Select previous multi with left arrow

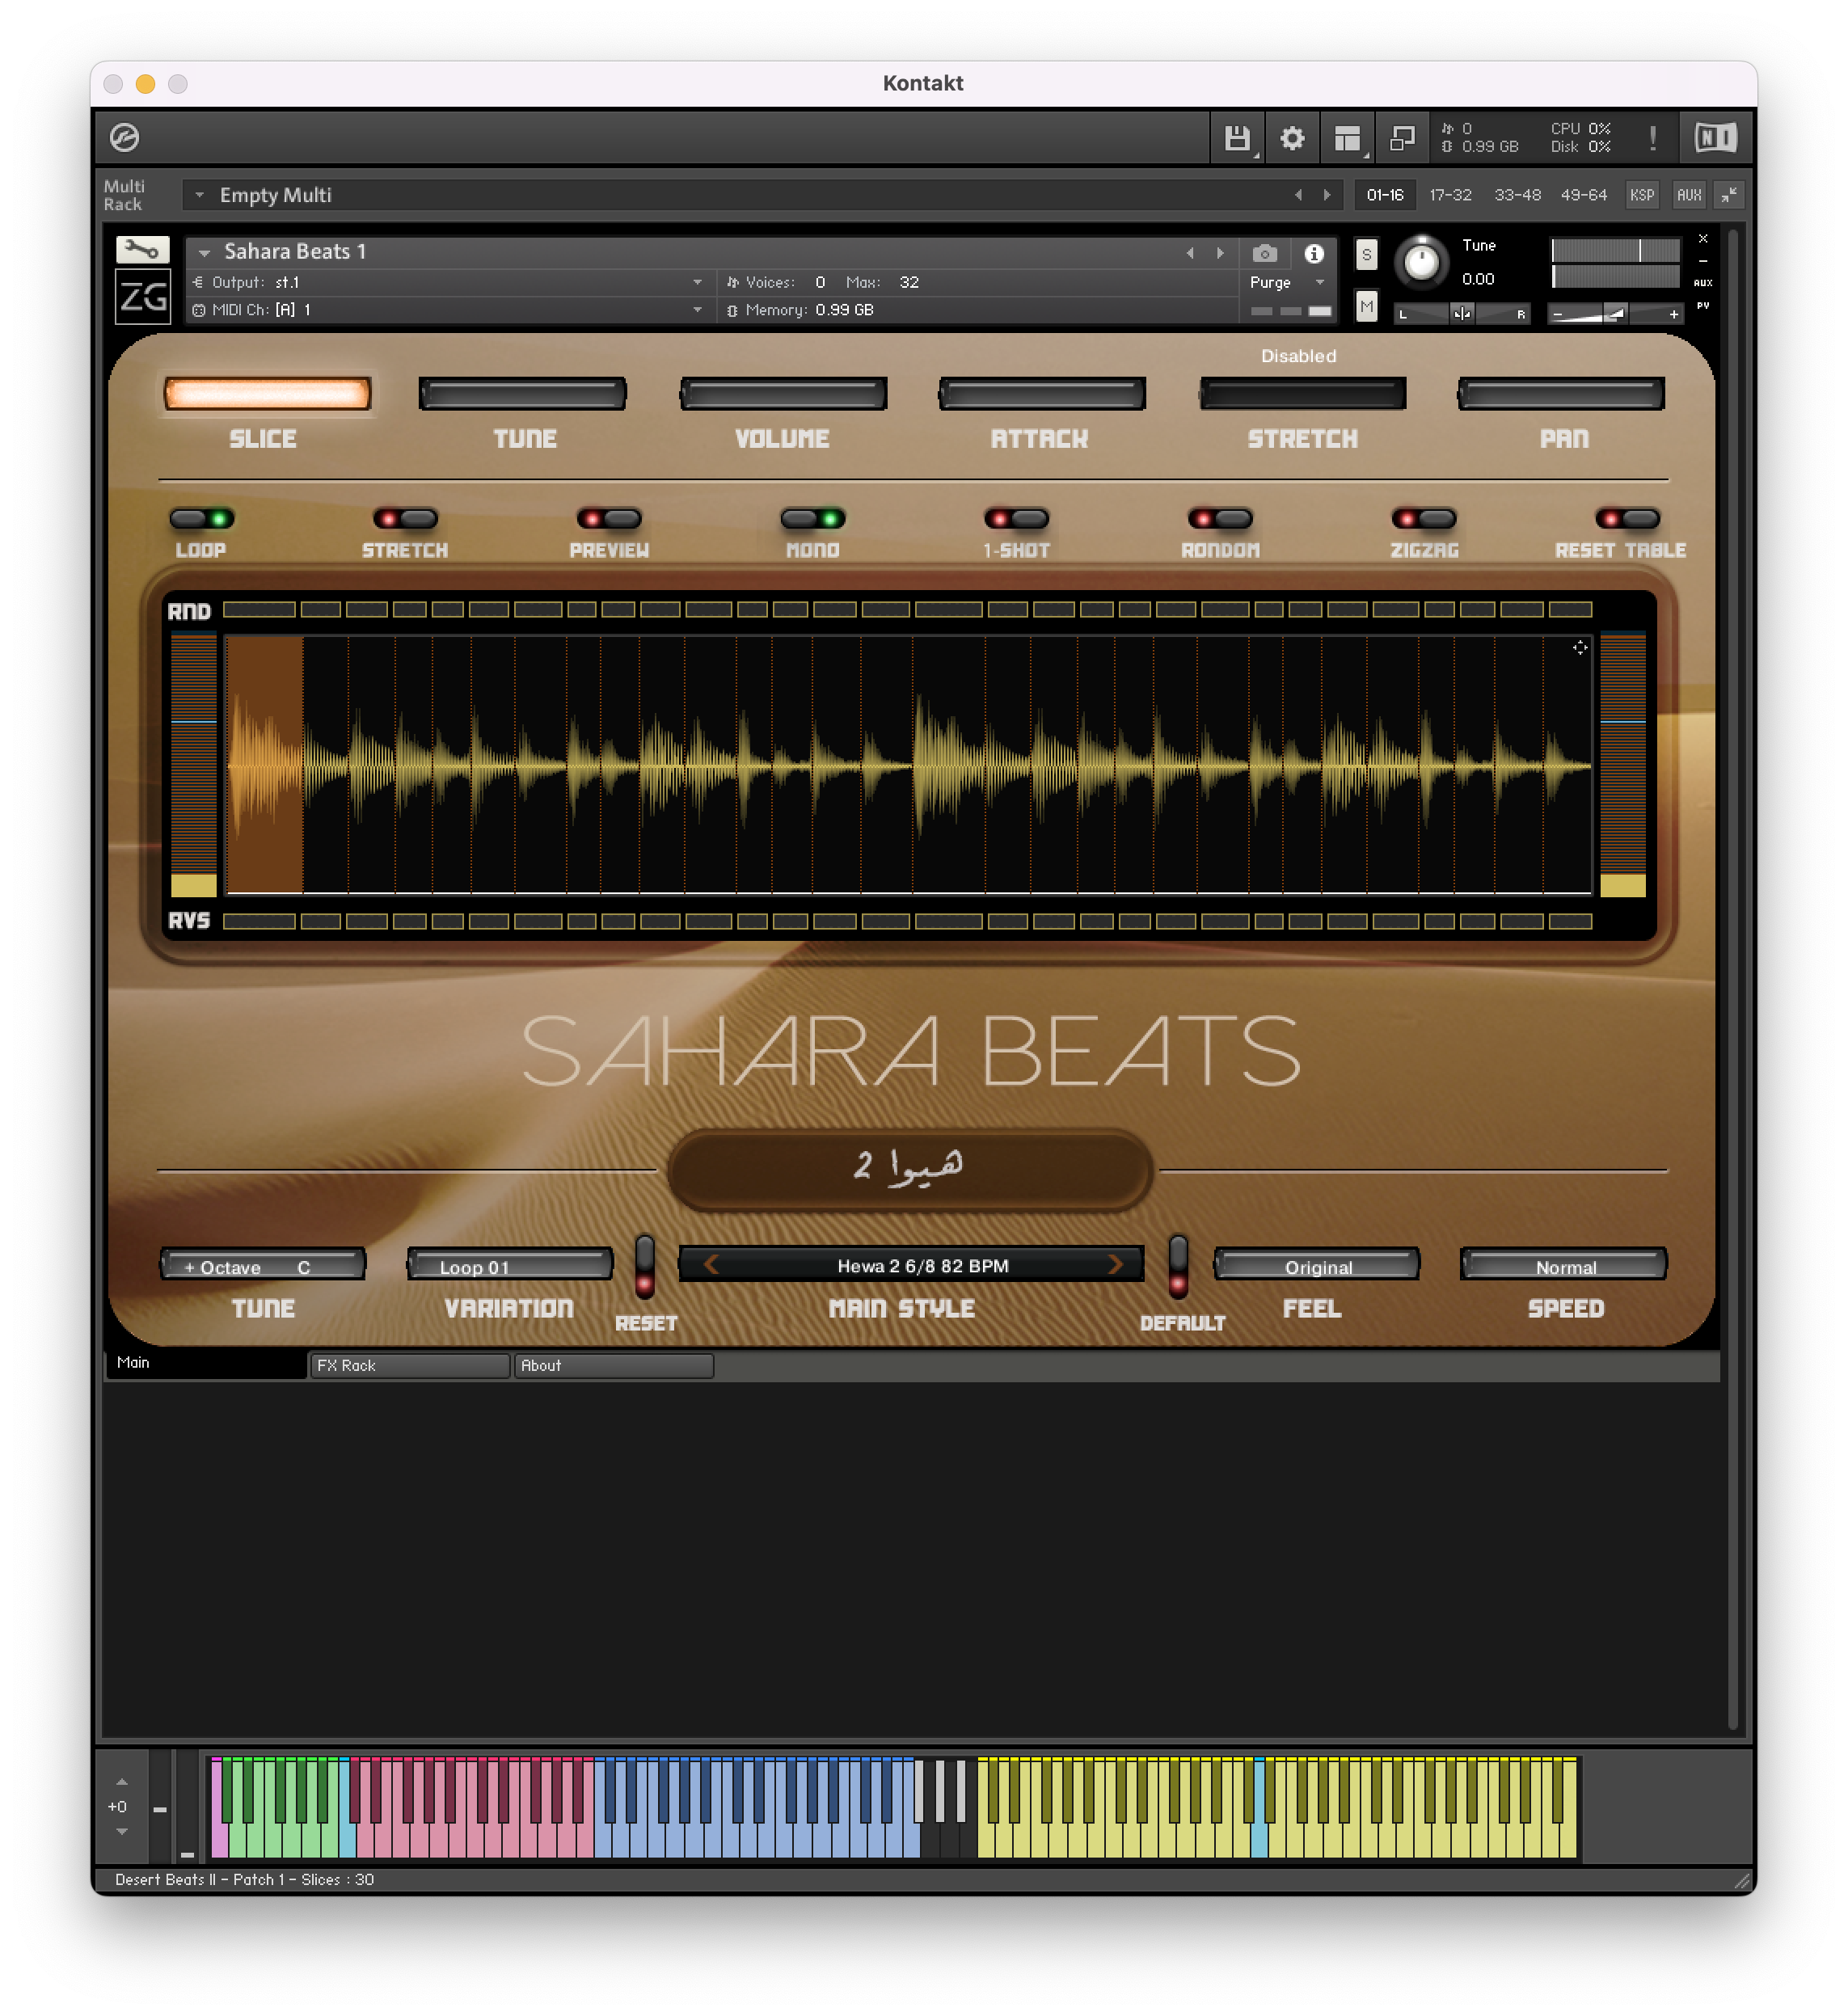tap(1298, 195)
